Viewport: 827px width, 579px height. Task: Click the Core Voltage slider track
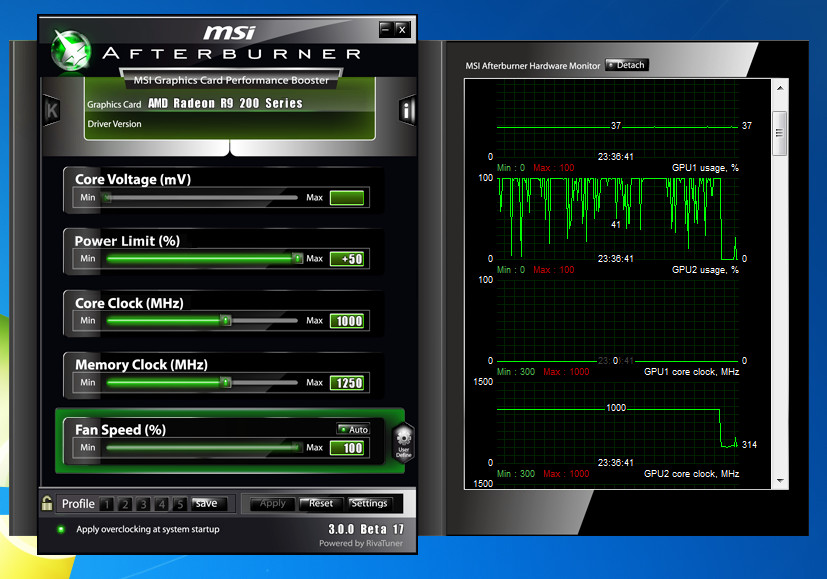pos(202,198)
